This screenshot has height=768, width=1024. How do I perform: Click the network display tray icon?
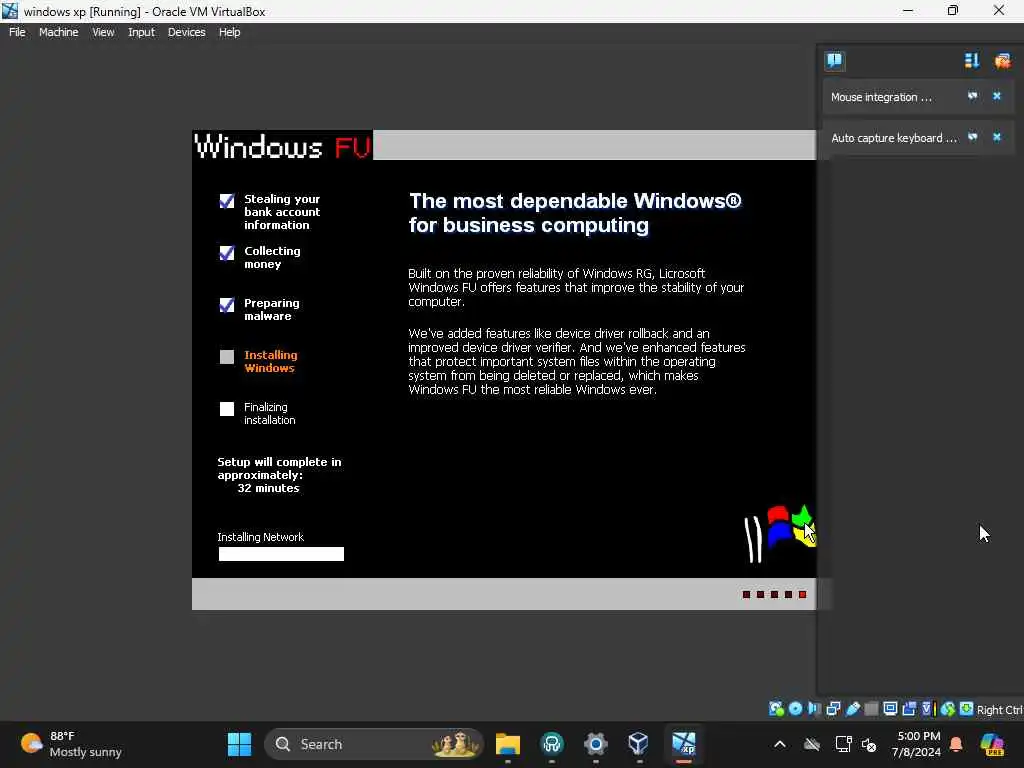coord(843,744)
